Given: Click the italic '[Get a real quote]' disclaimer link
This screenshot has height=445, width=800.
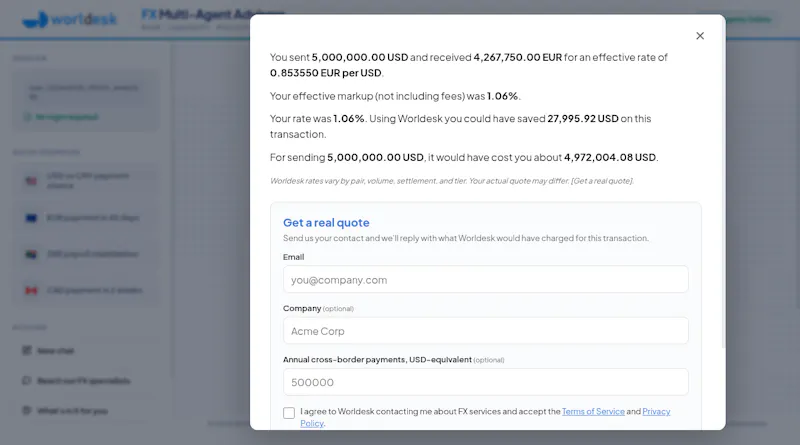Looking at the screenshot, I should click(x=602, y=181).
